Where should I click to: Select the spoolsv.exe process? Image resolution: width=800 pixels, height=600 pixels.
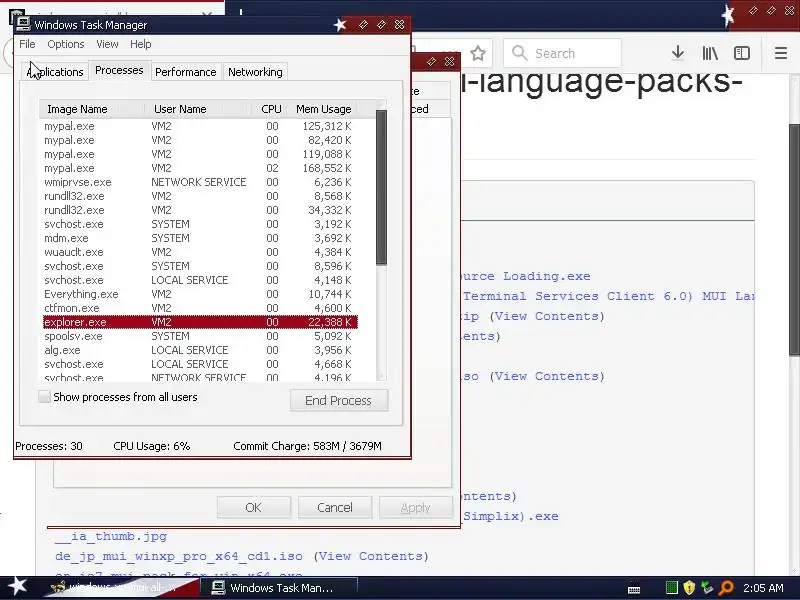coord(200,336)
